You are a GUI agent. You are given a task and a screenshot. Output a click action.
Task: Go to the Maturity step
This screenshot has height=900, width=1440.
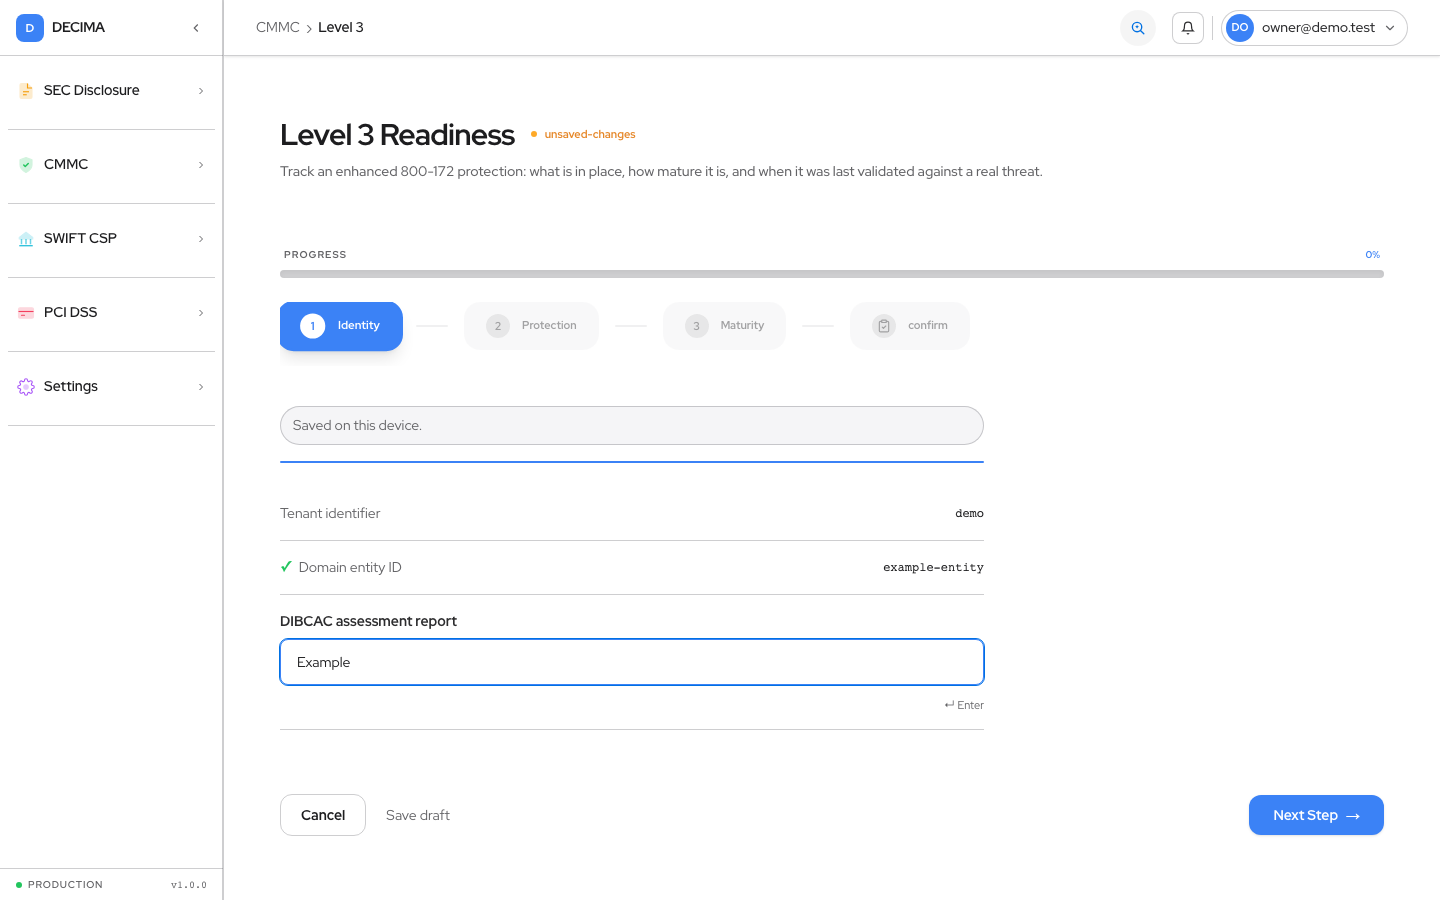[724, 326]
